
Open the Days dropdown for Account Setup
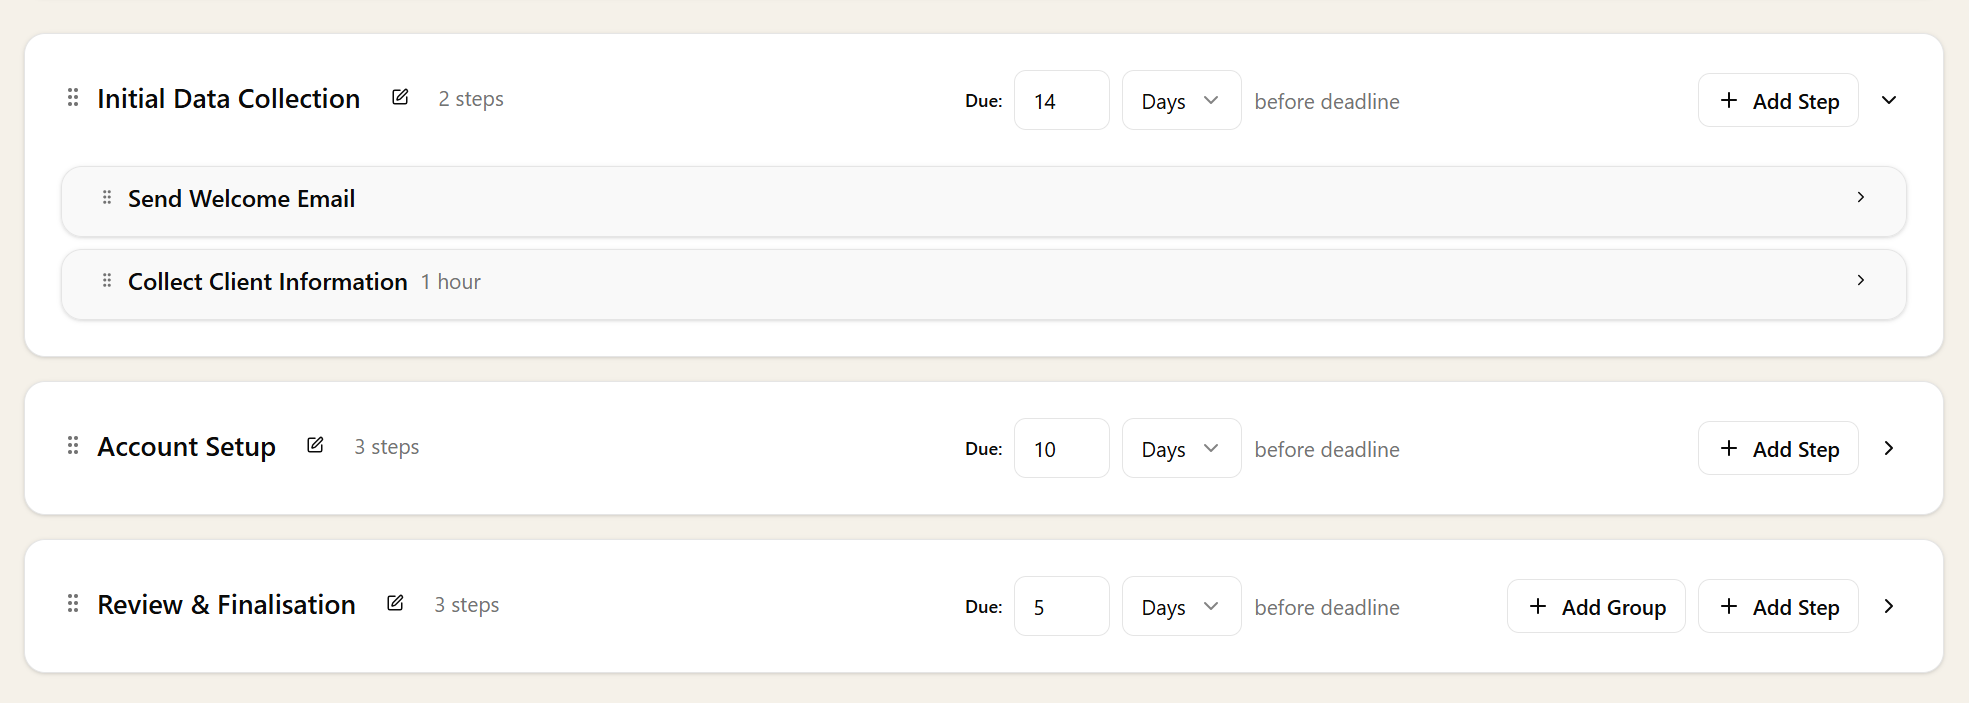(1181, 448)
